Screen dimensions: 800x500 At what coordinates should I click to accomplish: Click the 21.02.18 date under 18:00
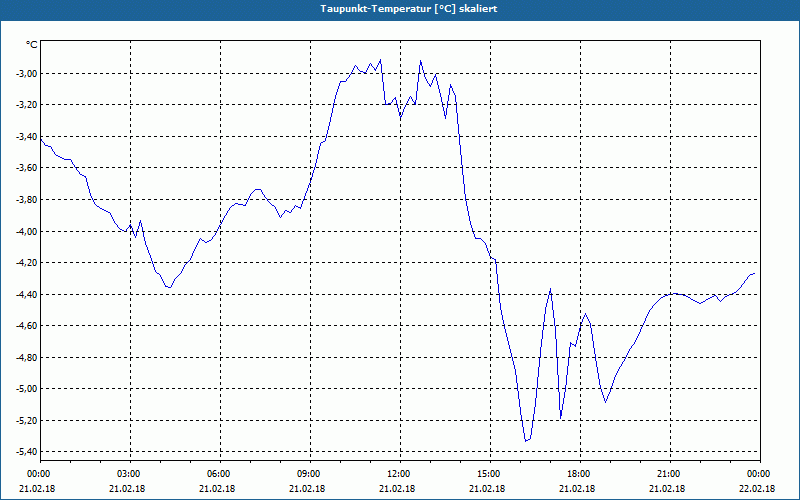[577, 488]
